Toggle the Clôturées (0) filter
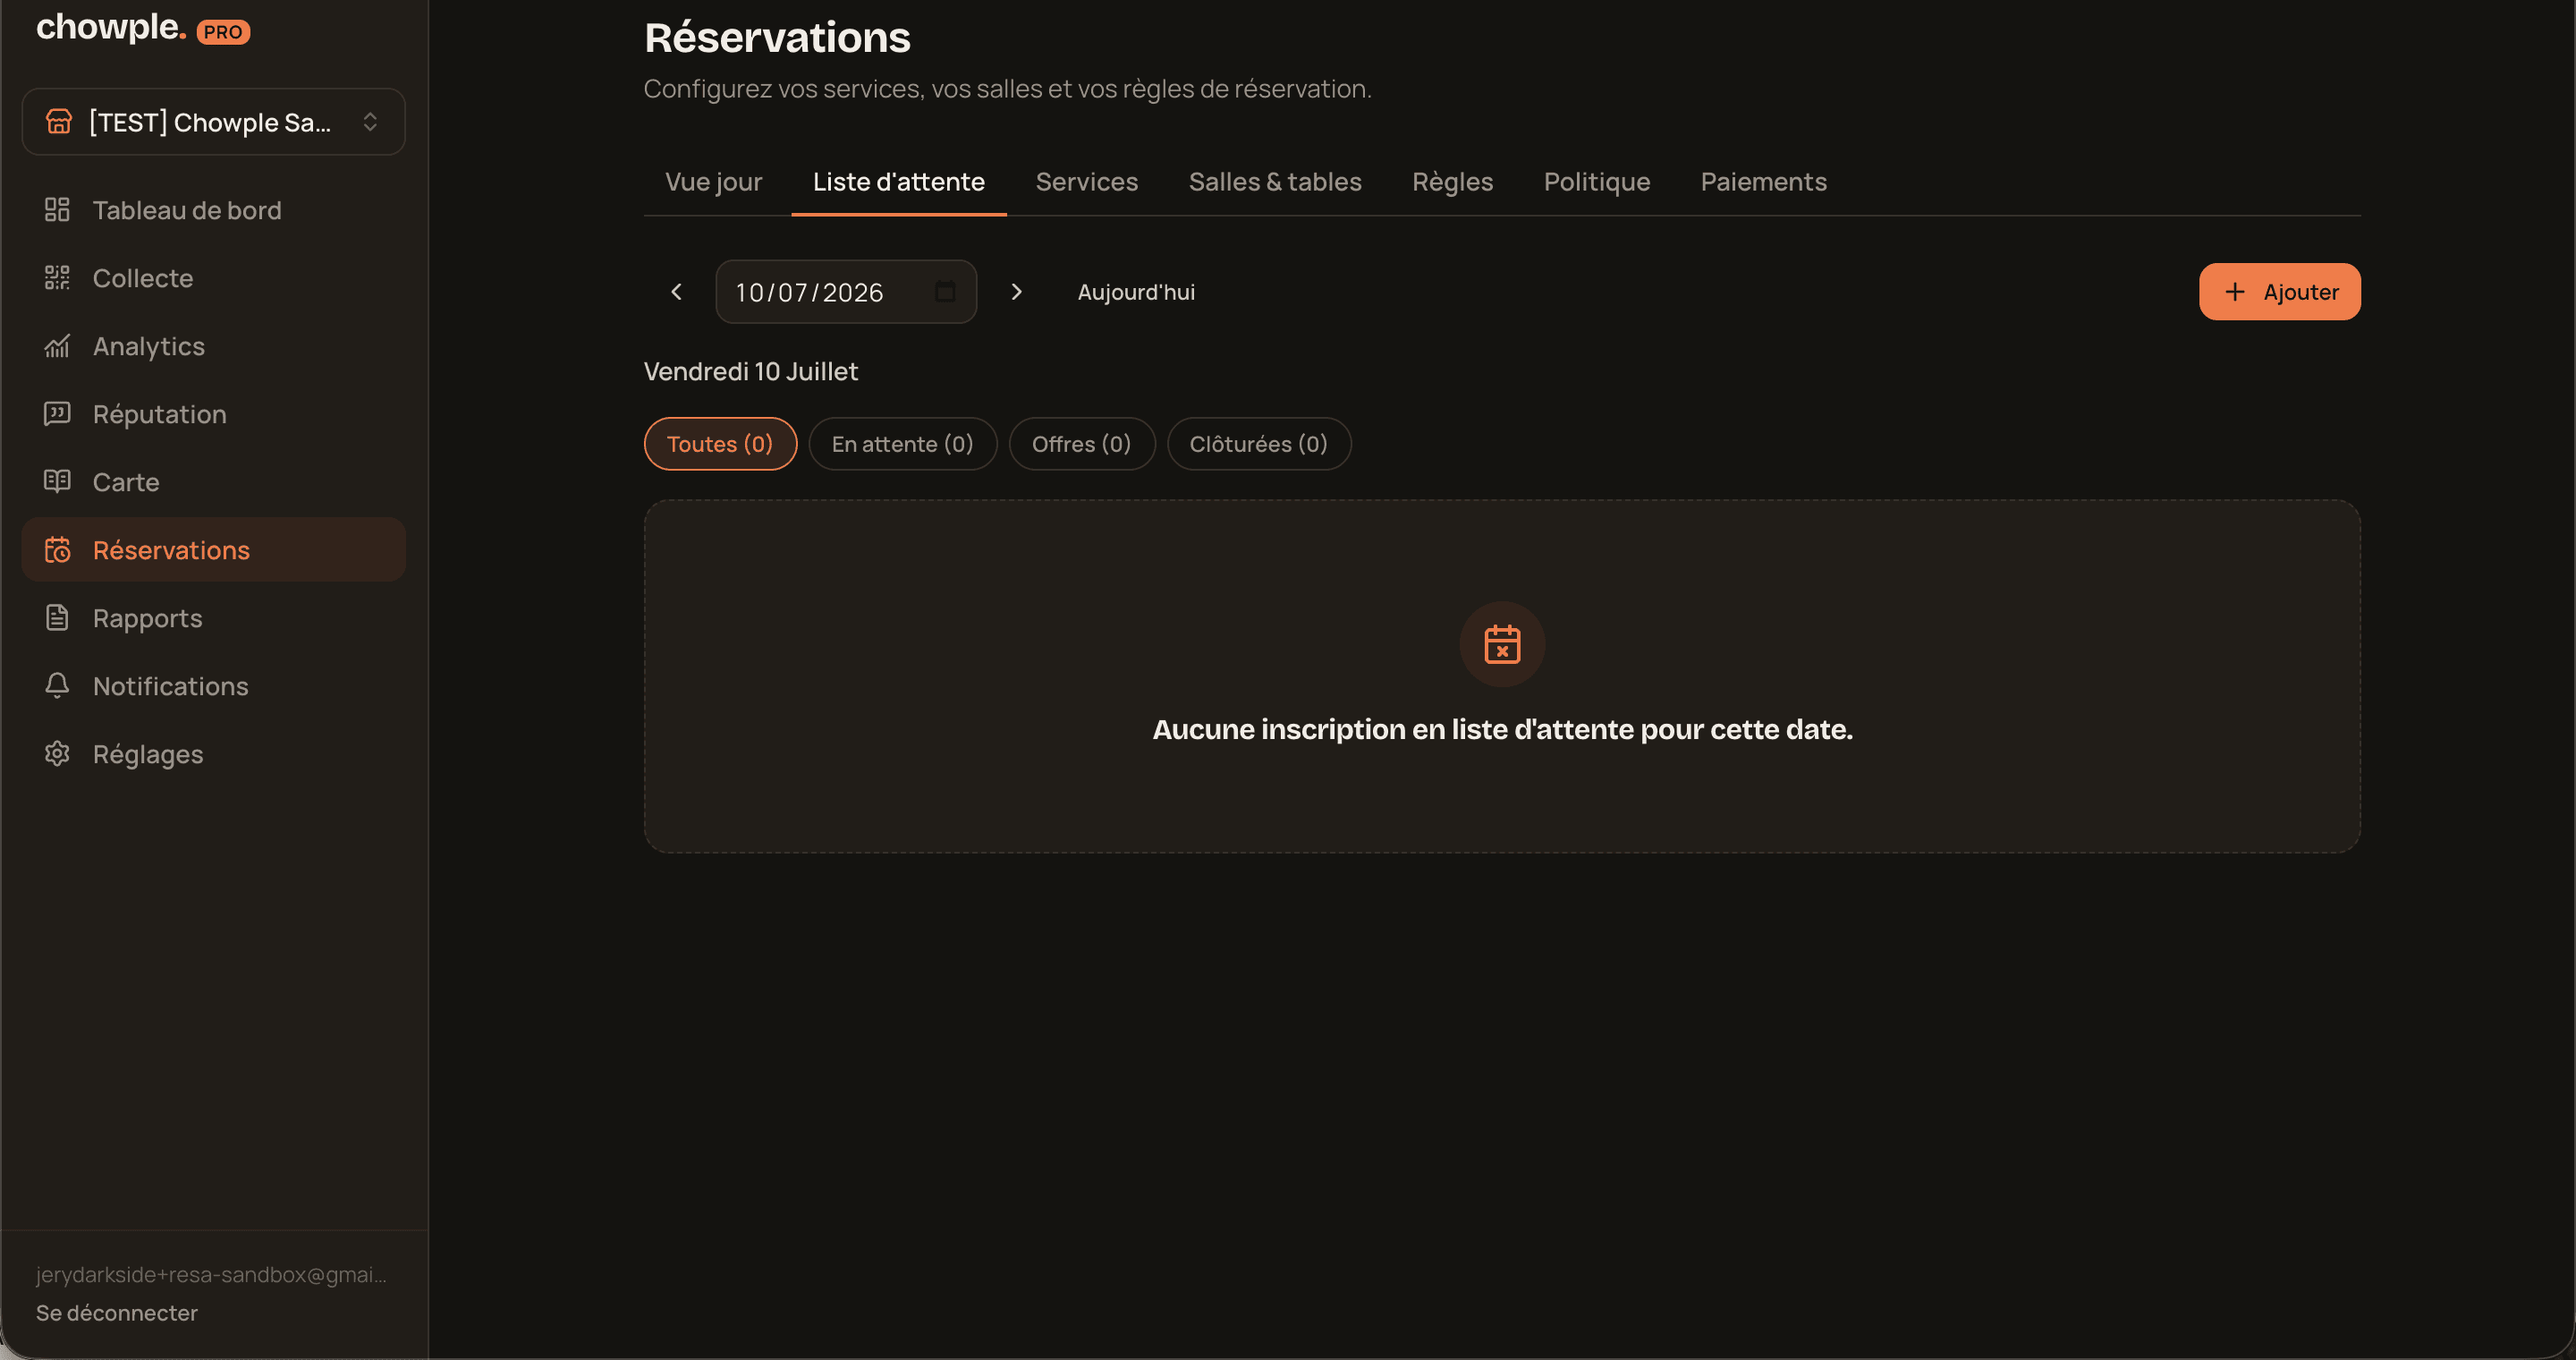 tap(1259, 444)
